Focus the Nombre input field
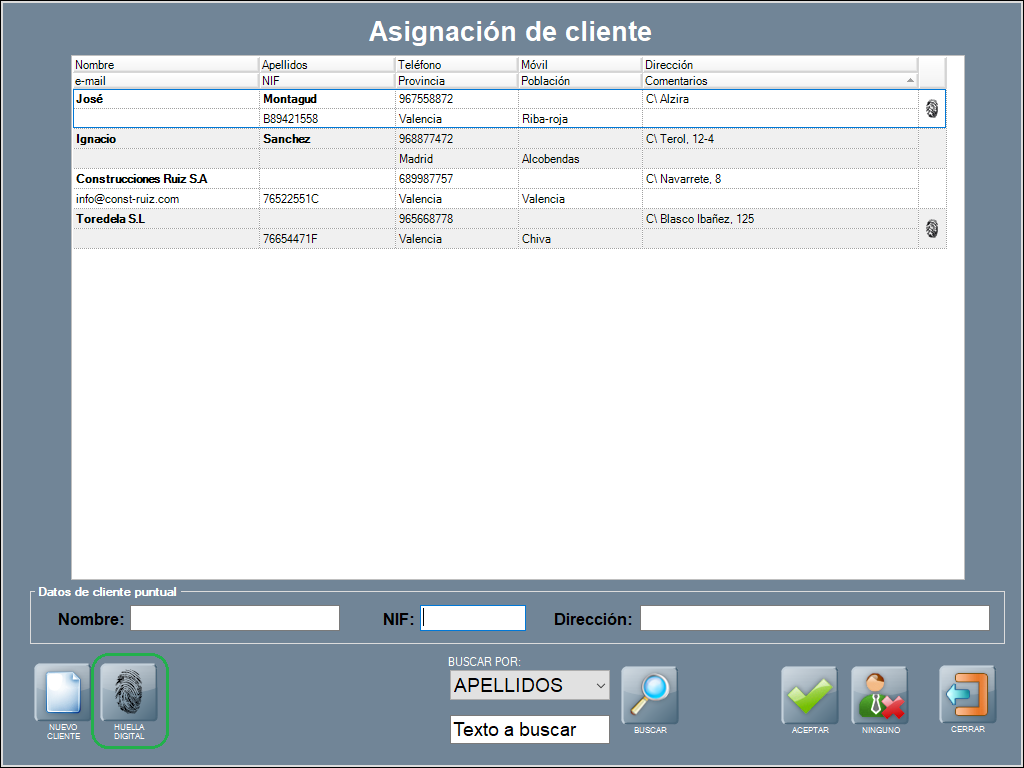Image resolution: width=1024 pixels, height=768 pixels. (235, 619)
